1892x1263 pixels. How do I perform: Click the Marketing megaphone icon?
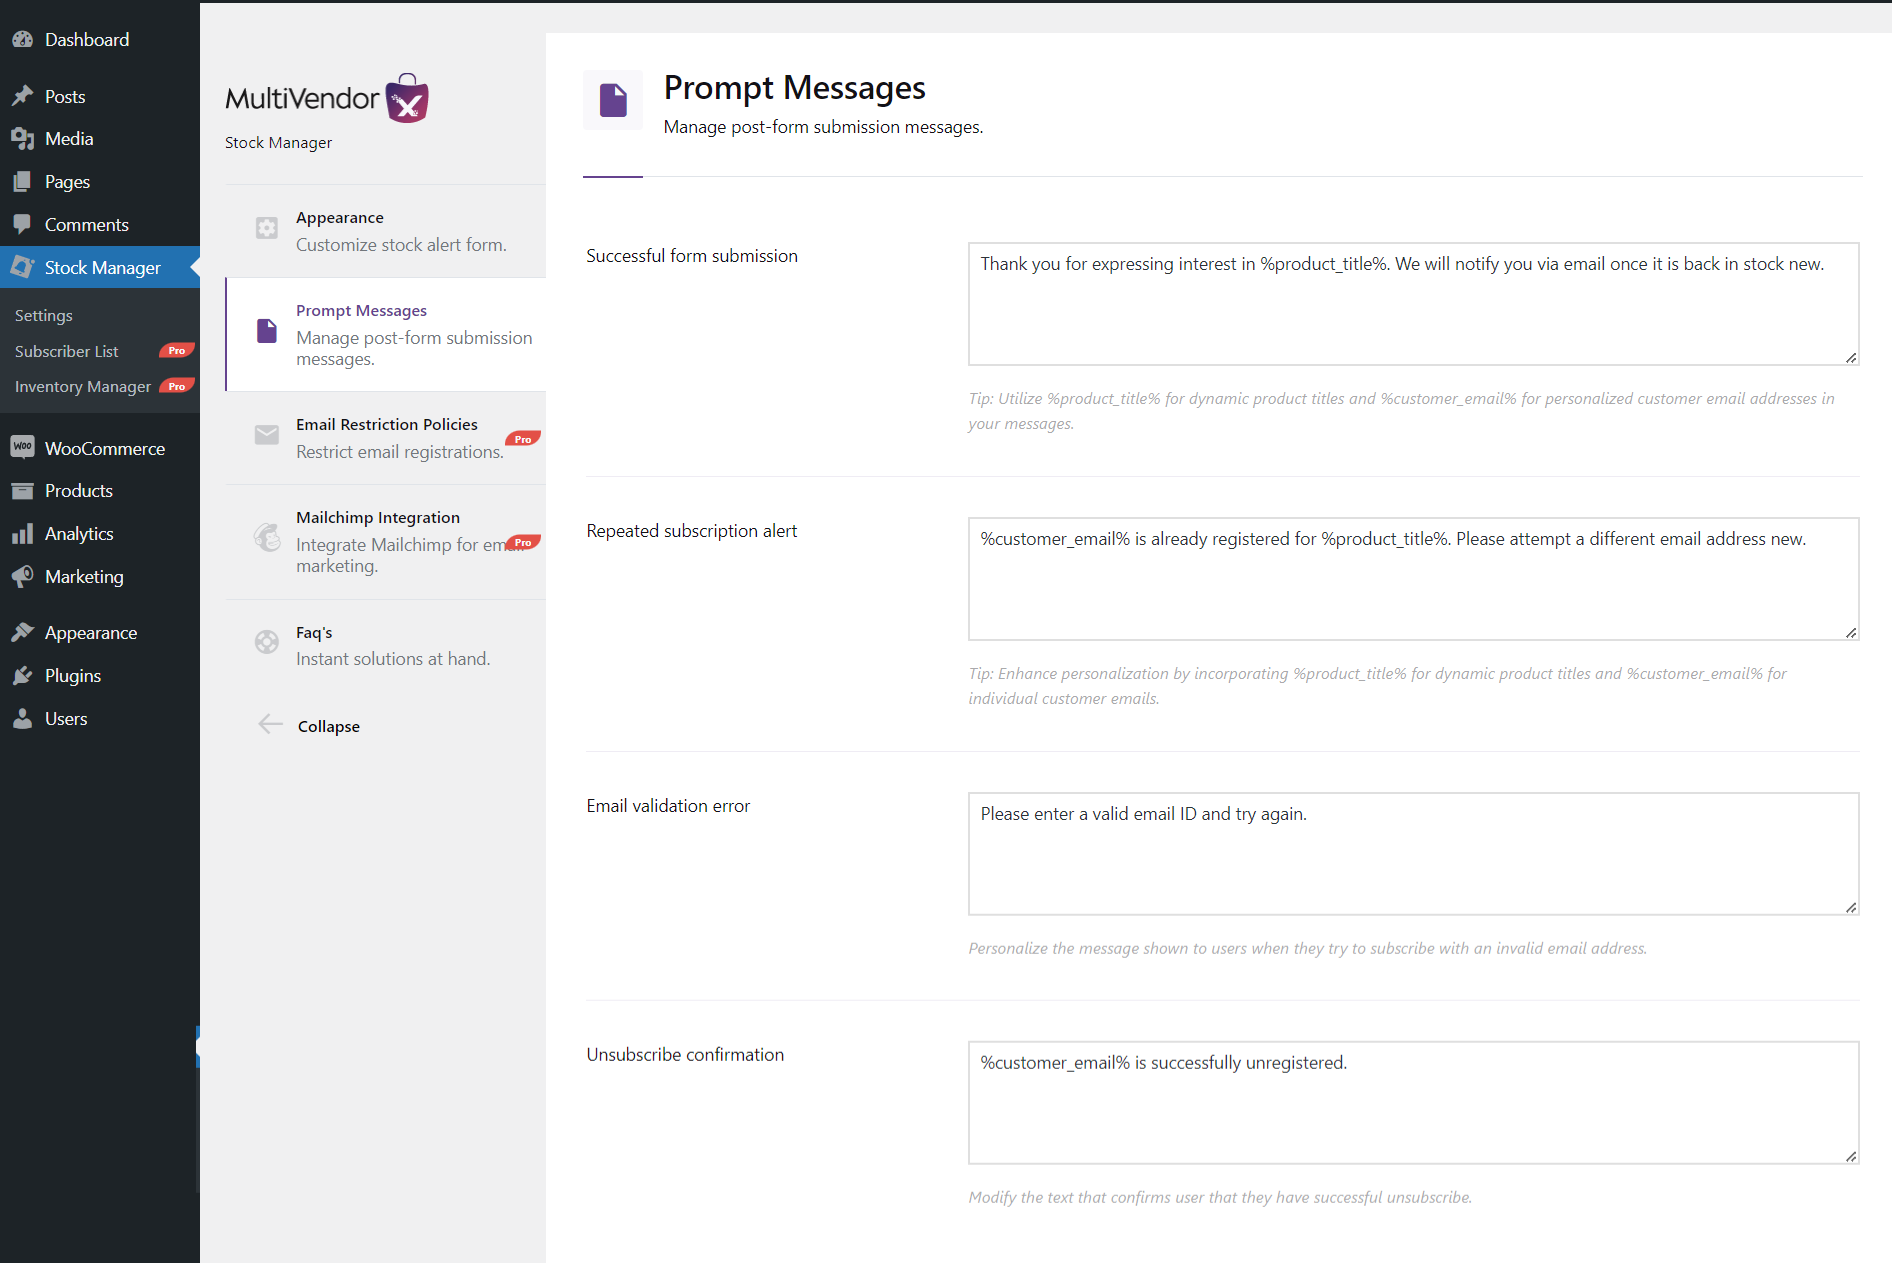22,577
